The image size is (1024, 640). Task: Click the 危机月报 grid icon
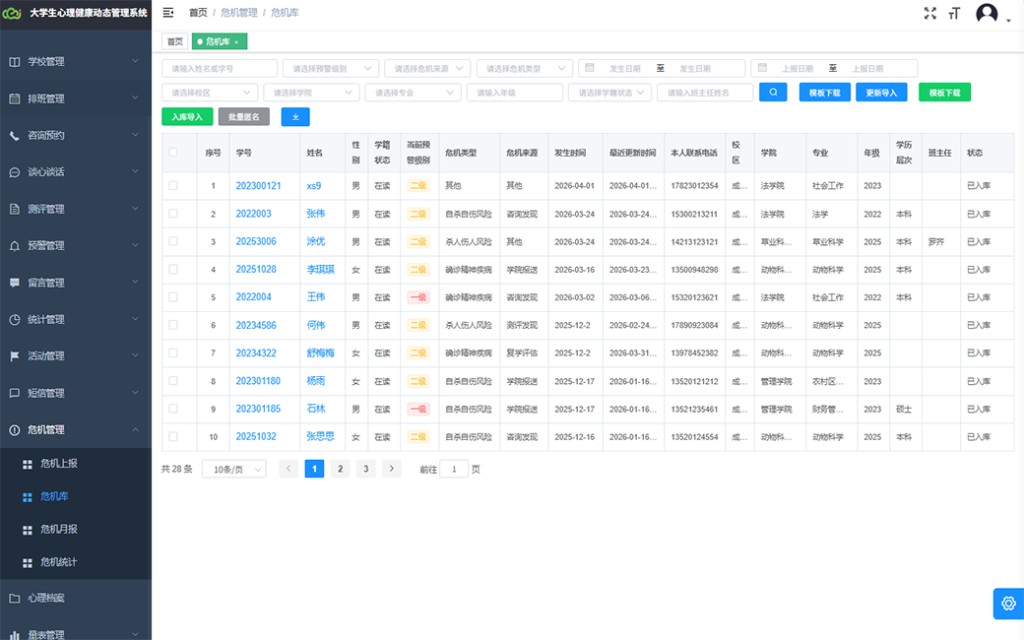coord(27,530)
